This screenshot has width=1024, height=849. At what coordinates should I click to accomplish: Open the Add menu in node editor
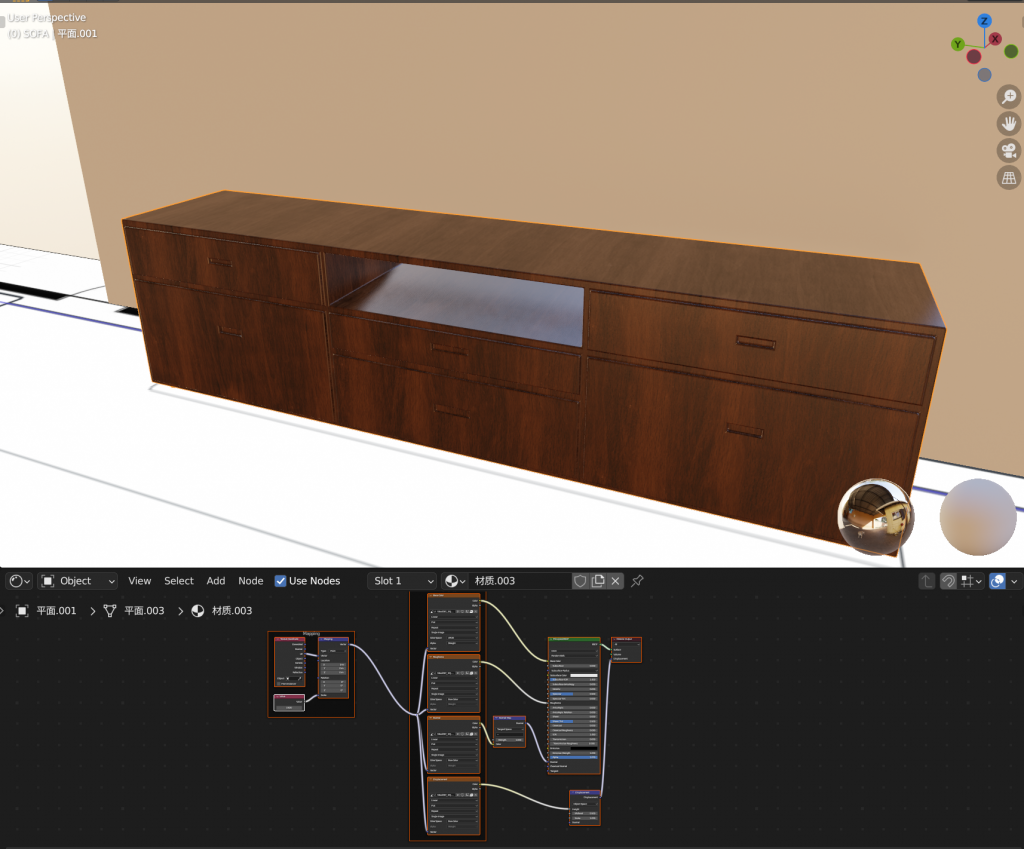tap(216, 581)
